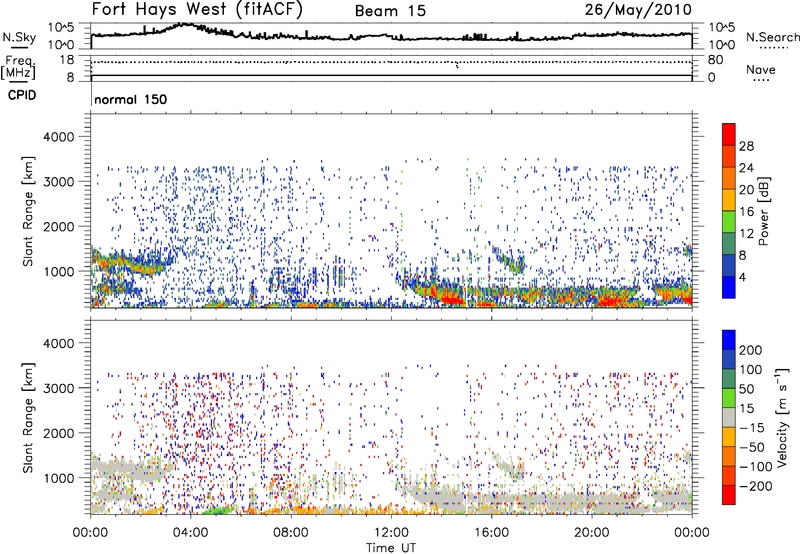This screenshot has height=554, width=800.
Task: Click the 'Time UT' axis title
Action: [391, 548]
